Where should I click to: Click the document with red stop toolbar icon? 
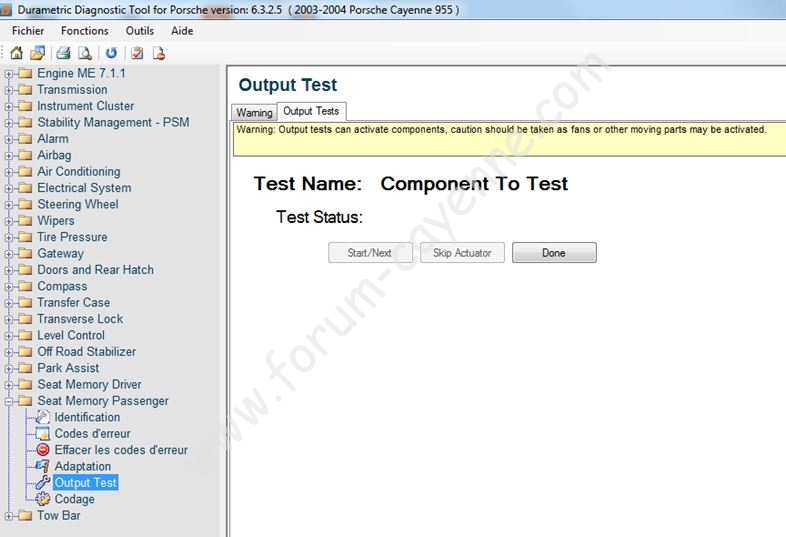(159, 53)
